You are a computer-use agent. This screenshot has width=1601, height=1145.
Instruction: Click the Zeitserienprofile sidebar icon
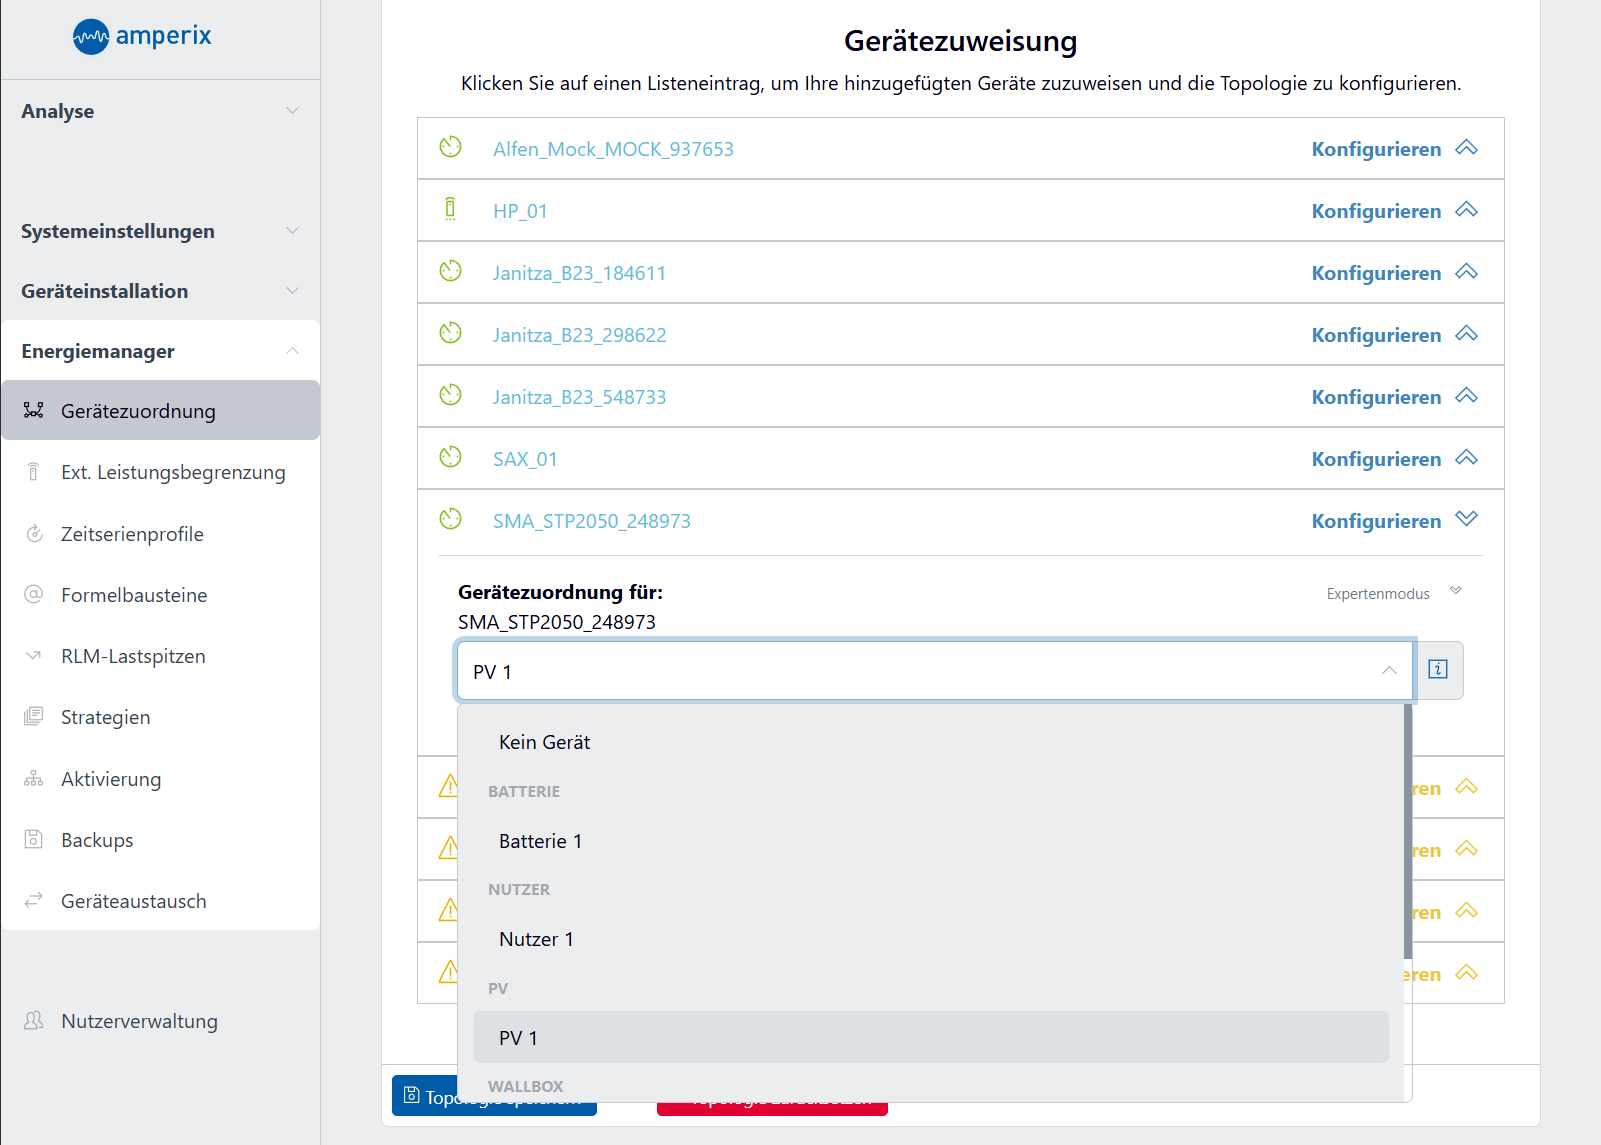(x=34, y=534)
